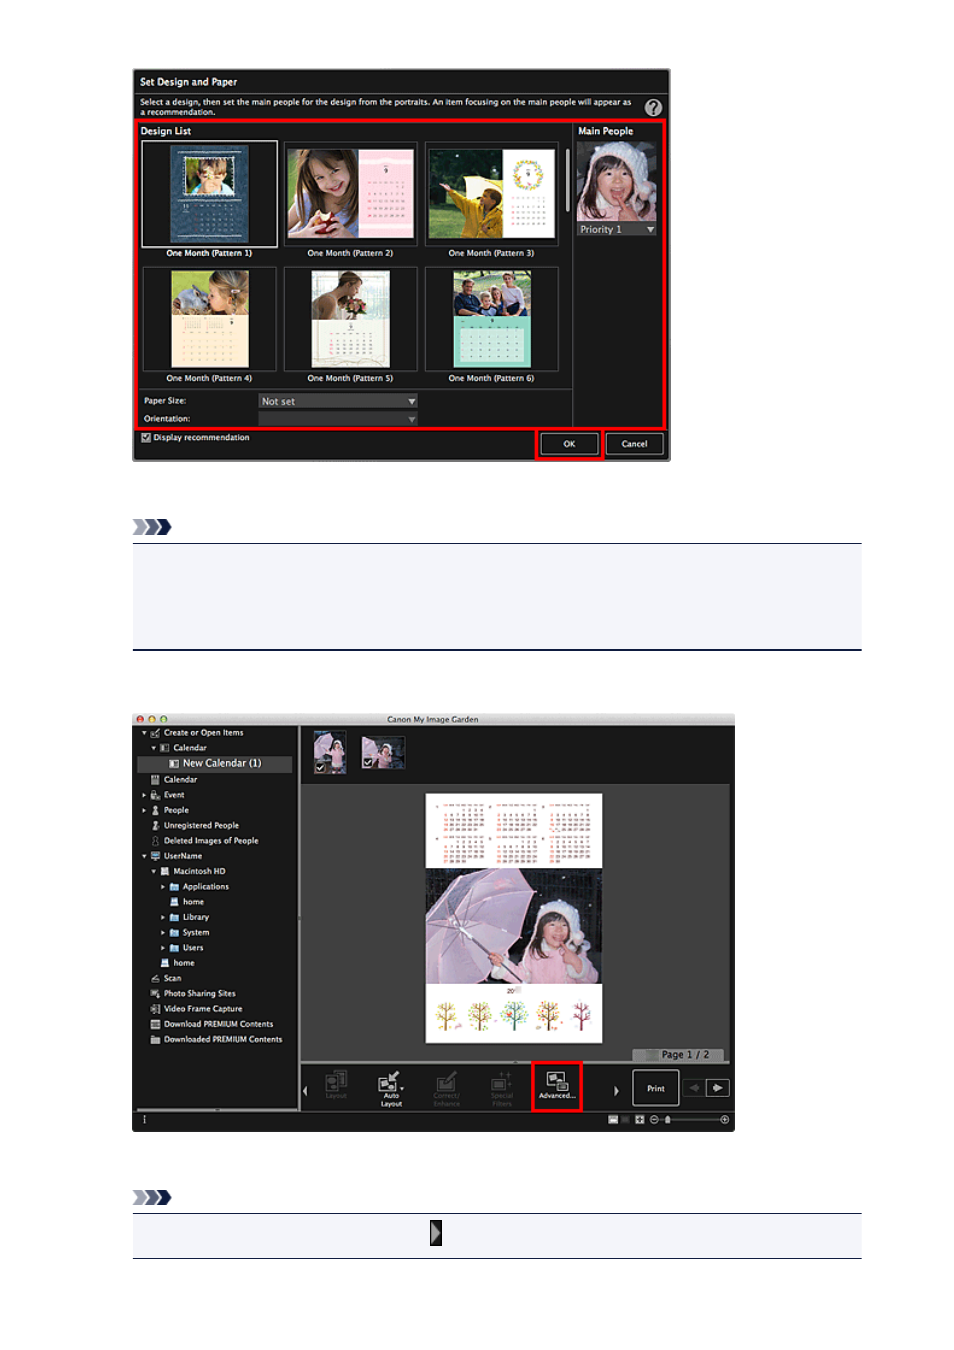Open the Orientation dropdown
The width and height of the screenshot is (954, 1350).
click(337, 419)
